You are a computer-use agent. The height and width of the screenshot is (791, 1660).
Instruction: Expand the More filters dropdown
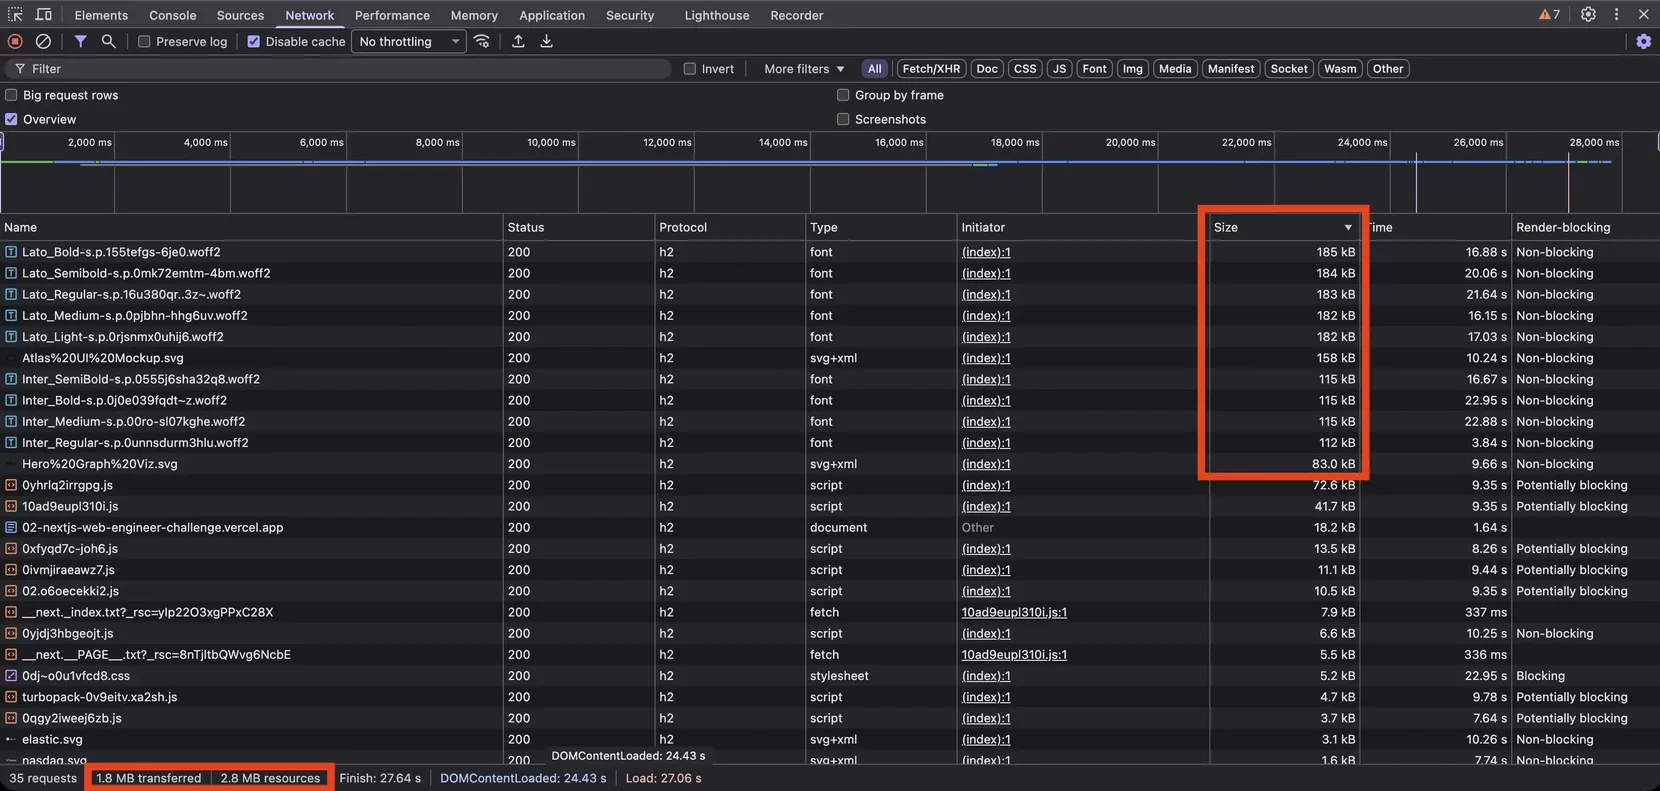pos(804,69)
